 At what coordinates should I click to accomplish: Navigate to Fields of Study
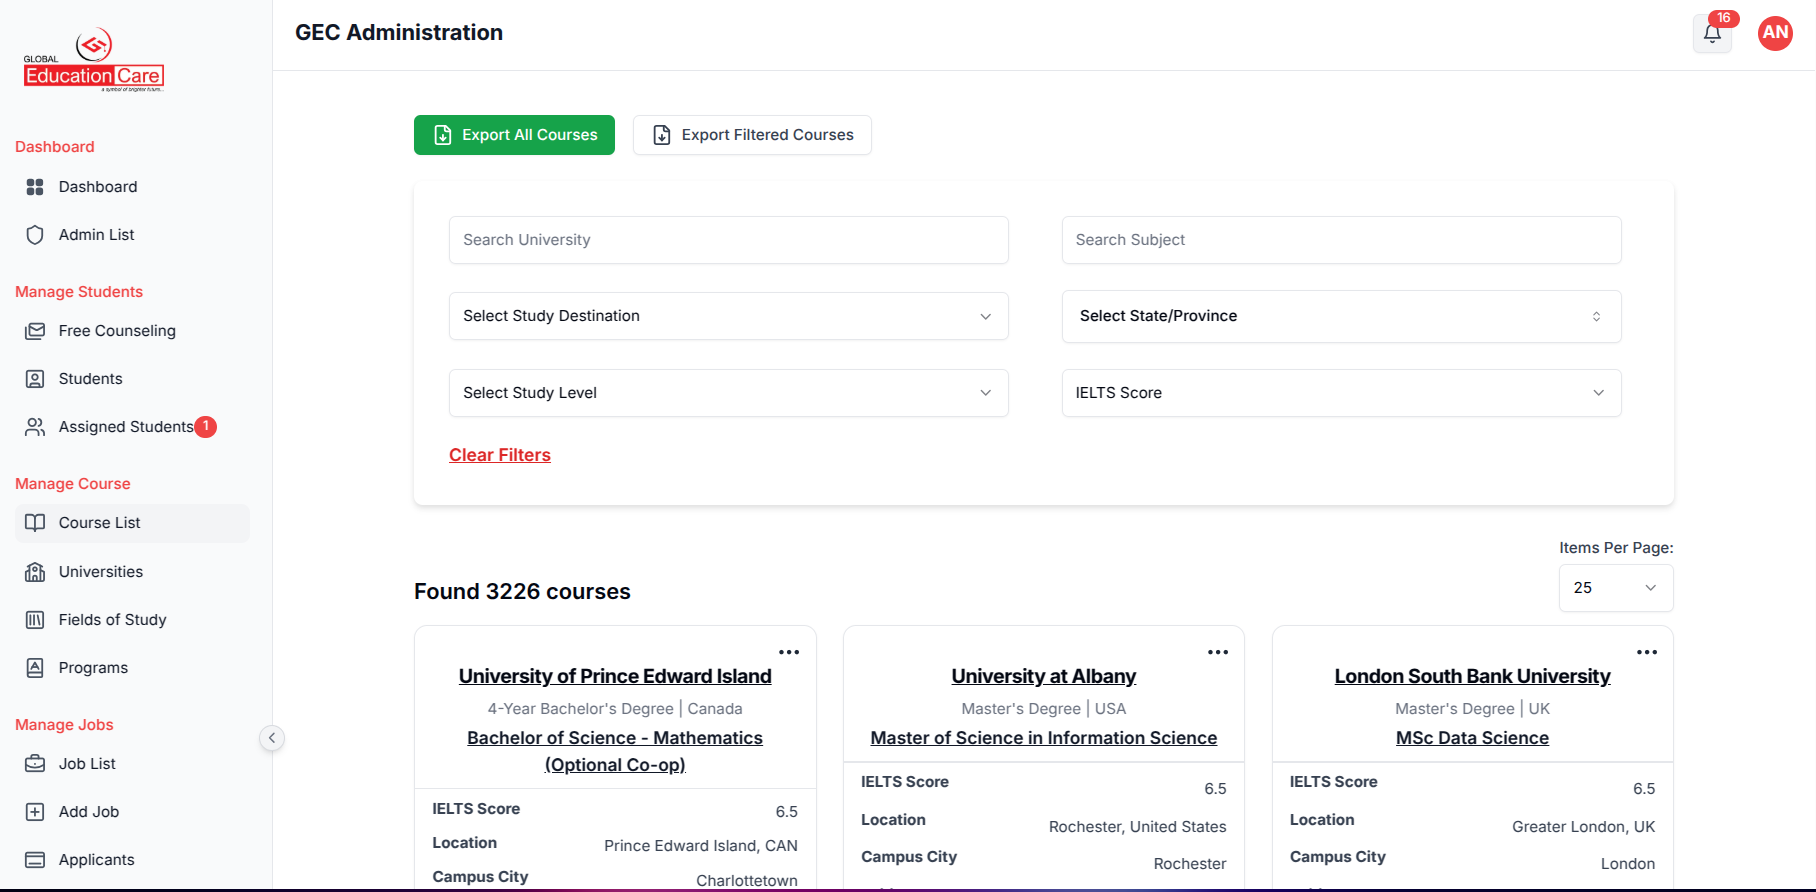(x=112, y=620)
